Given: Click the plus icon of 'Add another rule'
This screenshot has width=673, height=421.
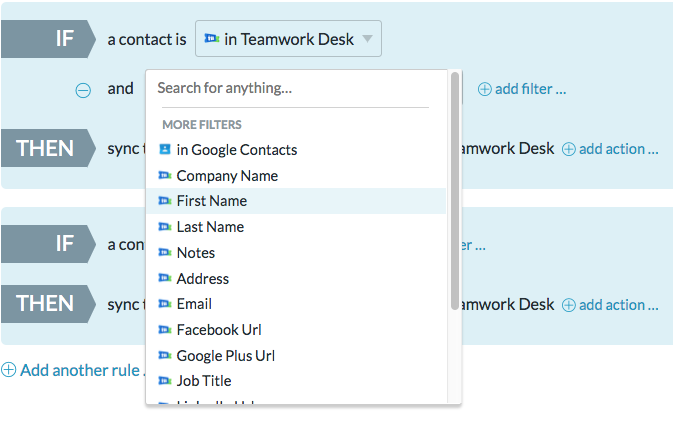Looking at the screenshot, I should pyautogui.click(x=9, y=370).
